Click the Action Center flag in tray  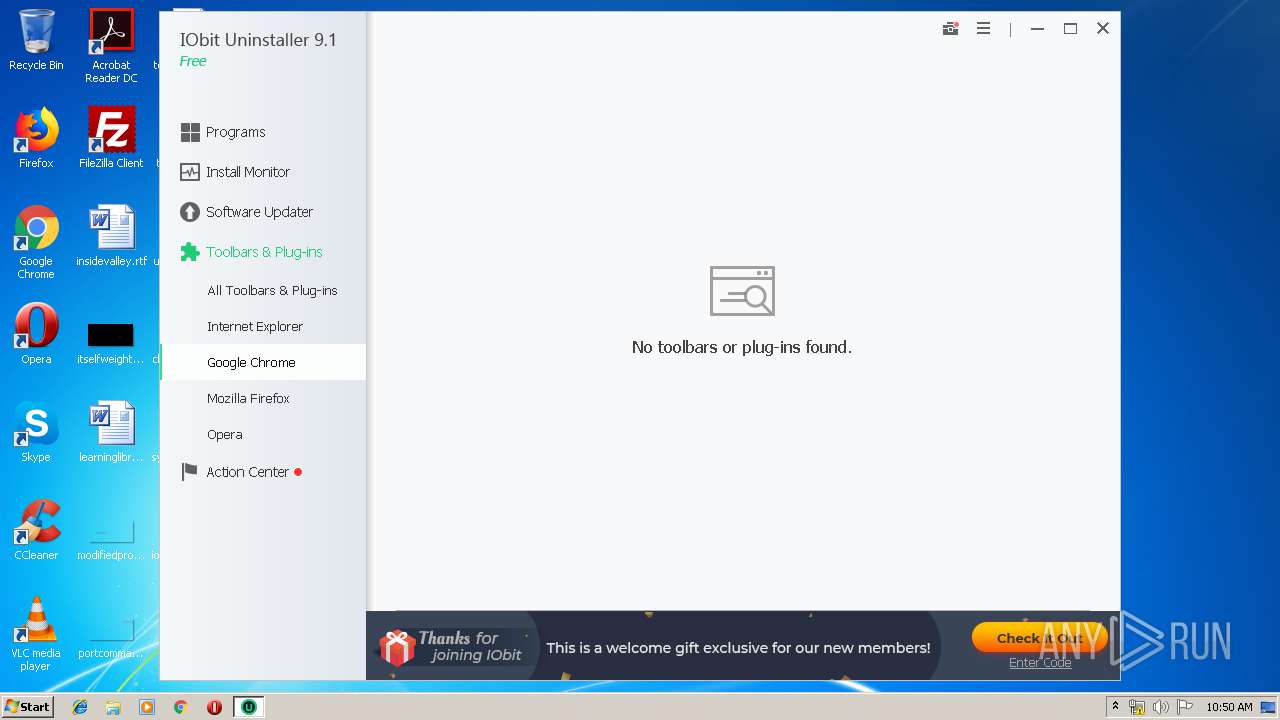[1185, 707]
